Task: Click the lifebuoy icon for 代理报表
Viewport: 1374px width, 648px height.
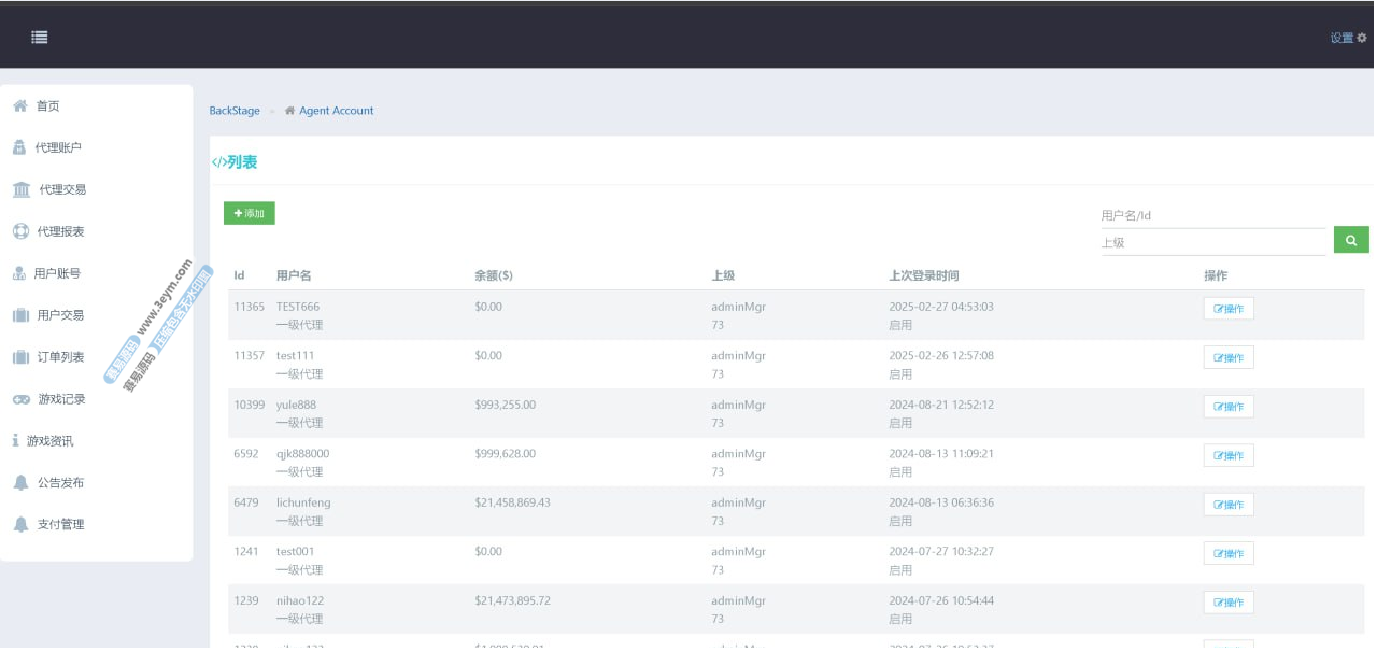Action: pyautogui.click(x=20, y=232)
